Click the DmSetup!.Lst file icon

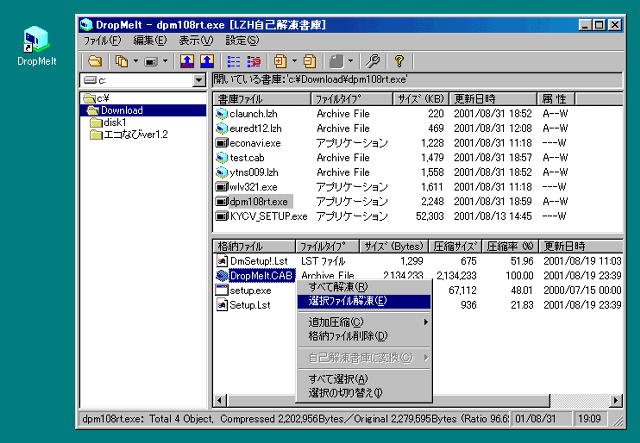pyautogui.click(x=222, y=261)
